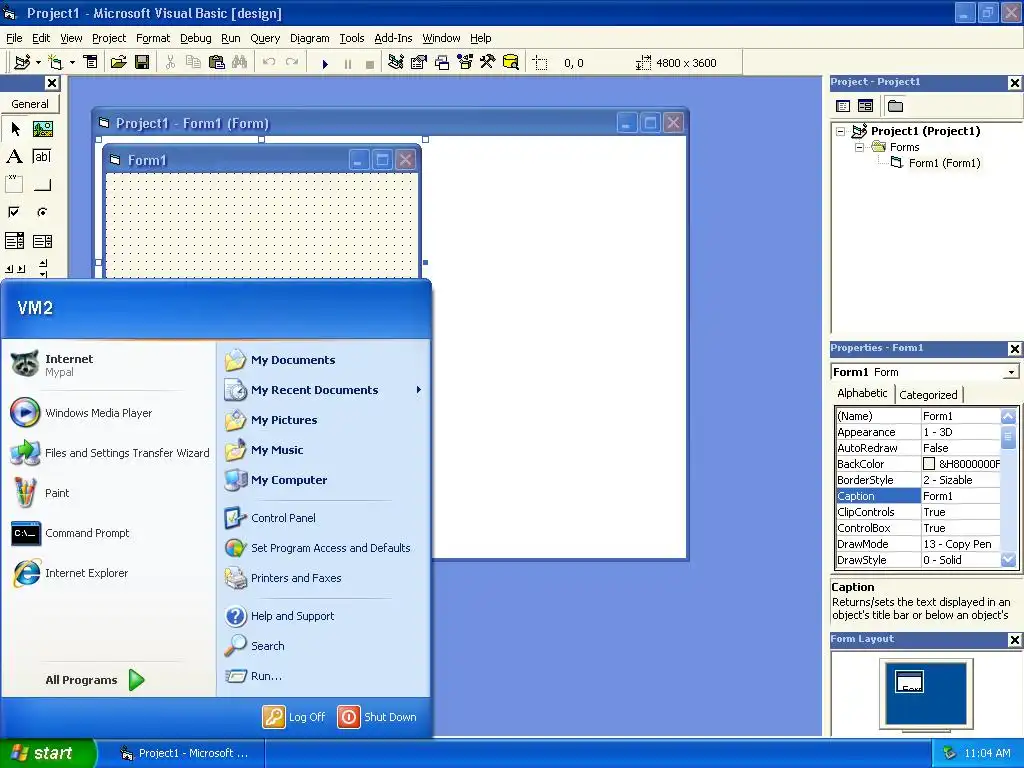1024x768 pixels.
Task: Select the Caption property value field
Action: pos(960,496)
